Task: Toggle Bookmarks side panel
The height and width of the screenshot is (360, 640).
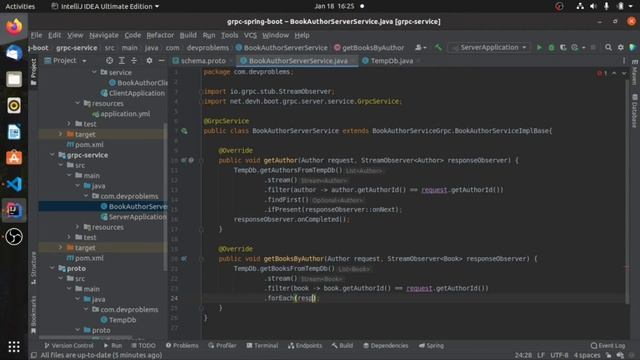Action: click(33, 314)
